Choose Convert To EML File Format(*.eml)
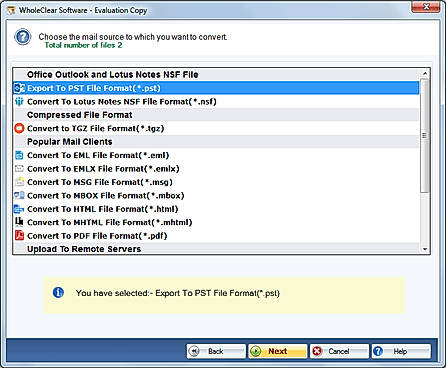 (x=216, y=155)
